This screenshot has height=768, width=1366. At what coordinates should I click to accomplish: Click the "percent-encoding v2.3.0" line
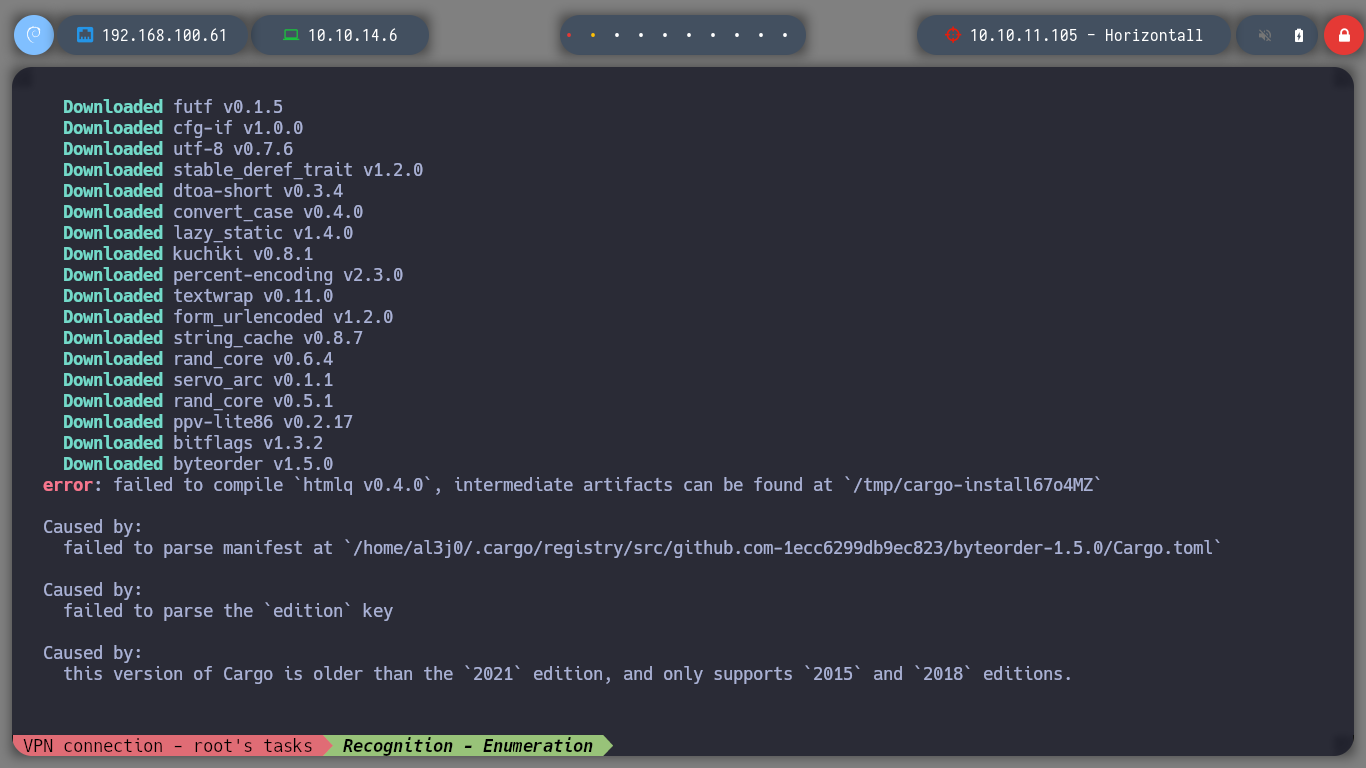288,275
